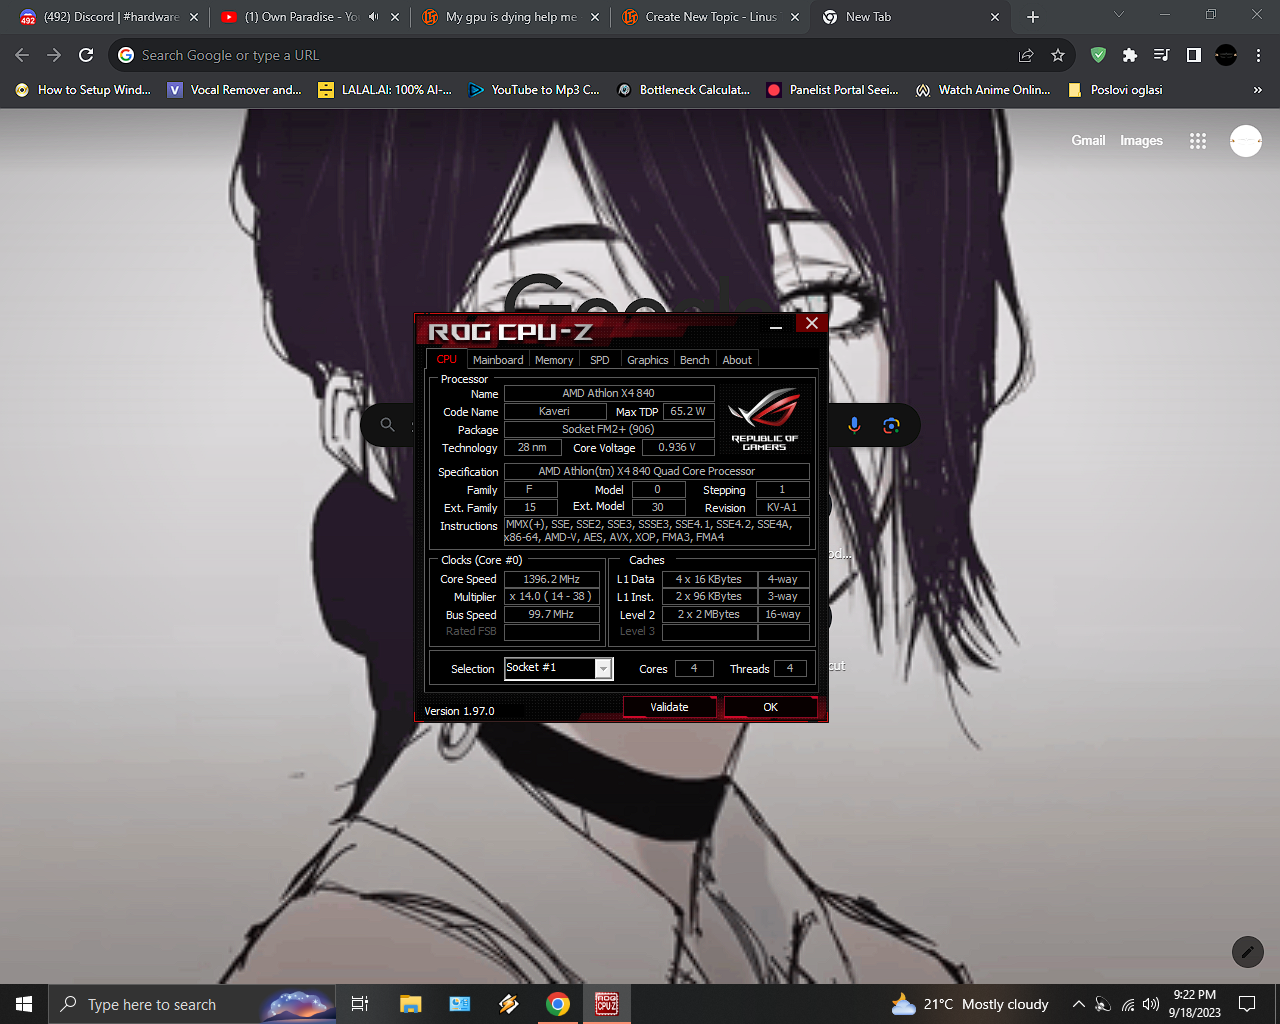Open Chrome tab search chevron
Screen dimensions: 1280x1024
click(1119, 15)
